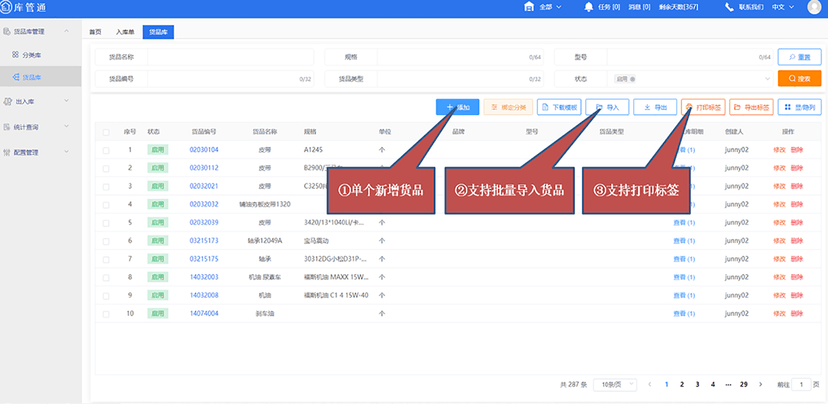Open the 全部 warehouse dropdown
This screenshot has height=404, width=828.
550,7
